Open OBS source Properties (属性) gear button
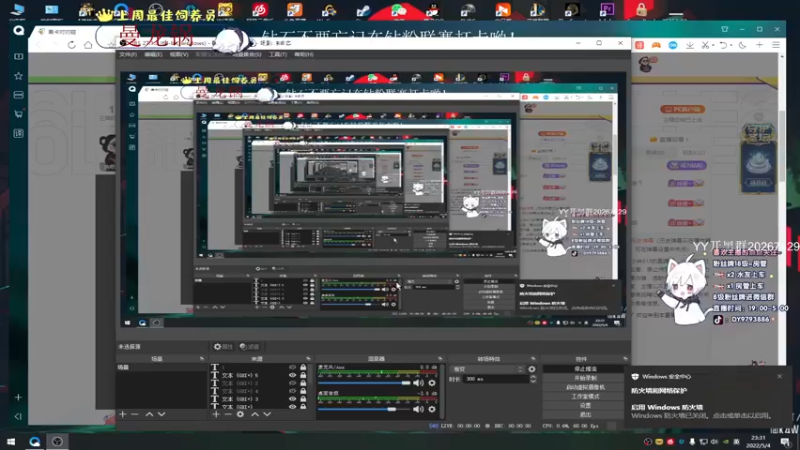The image size is (800, 450). click(x=223, y=346)
